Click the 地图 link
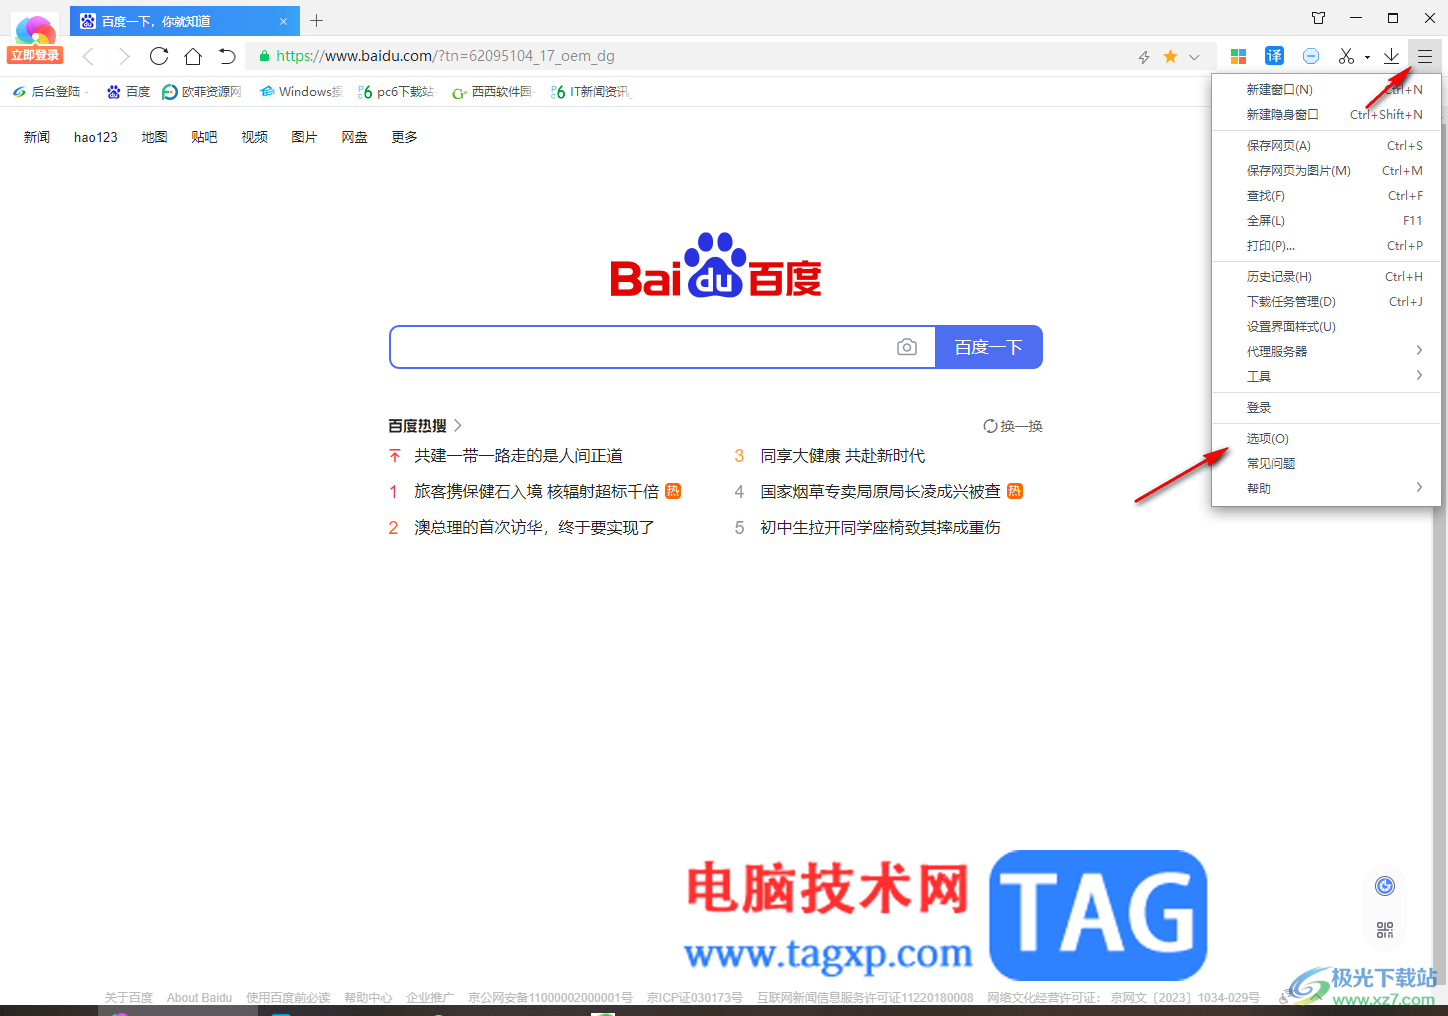Screen dimensions: 1448x1016 tap(154, 137)
